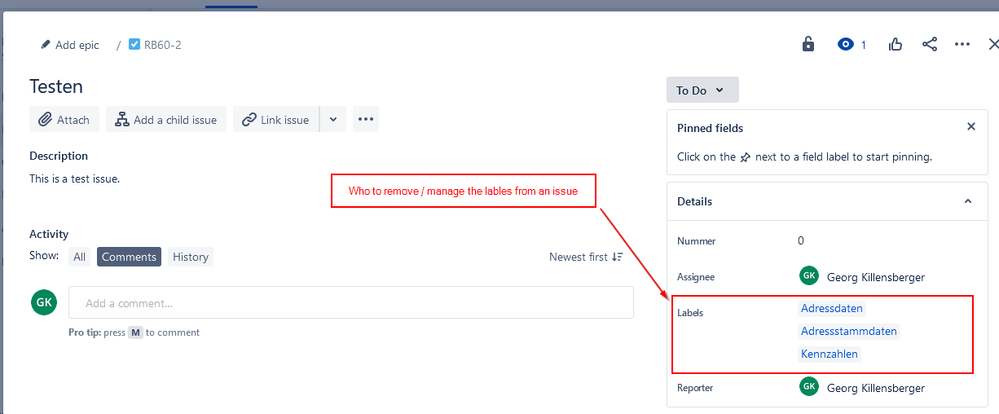Click the watcher count 1
The width and height of the screenshot is (999, 414).
864,45
